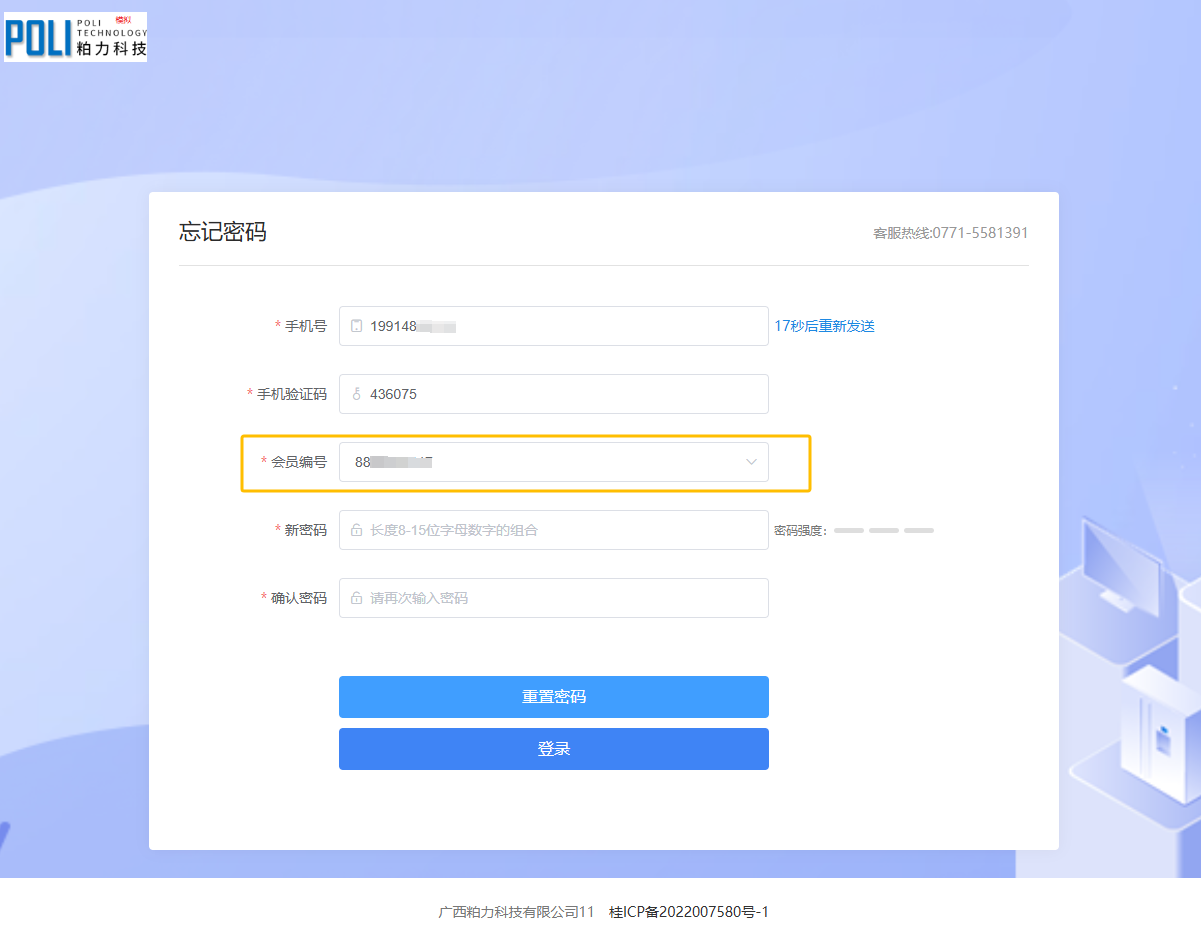Click the 会员编号 label text
The height and width of the screenshot is (947, 1201).
298,462
